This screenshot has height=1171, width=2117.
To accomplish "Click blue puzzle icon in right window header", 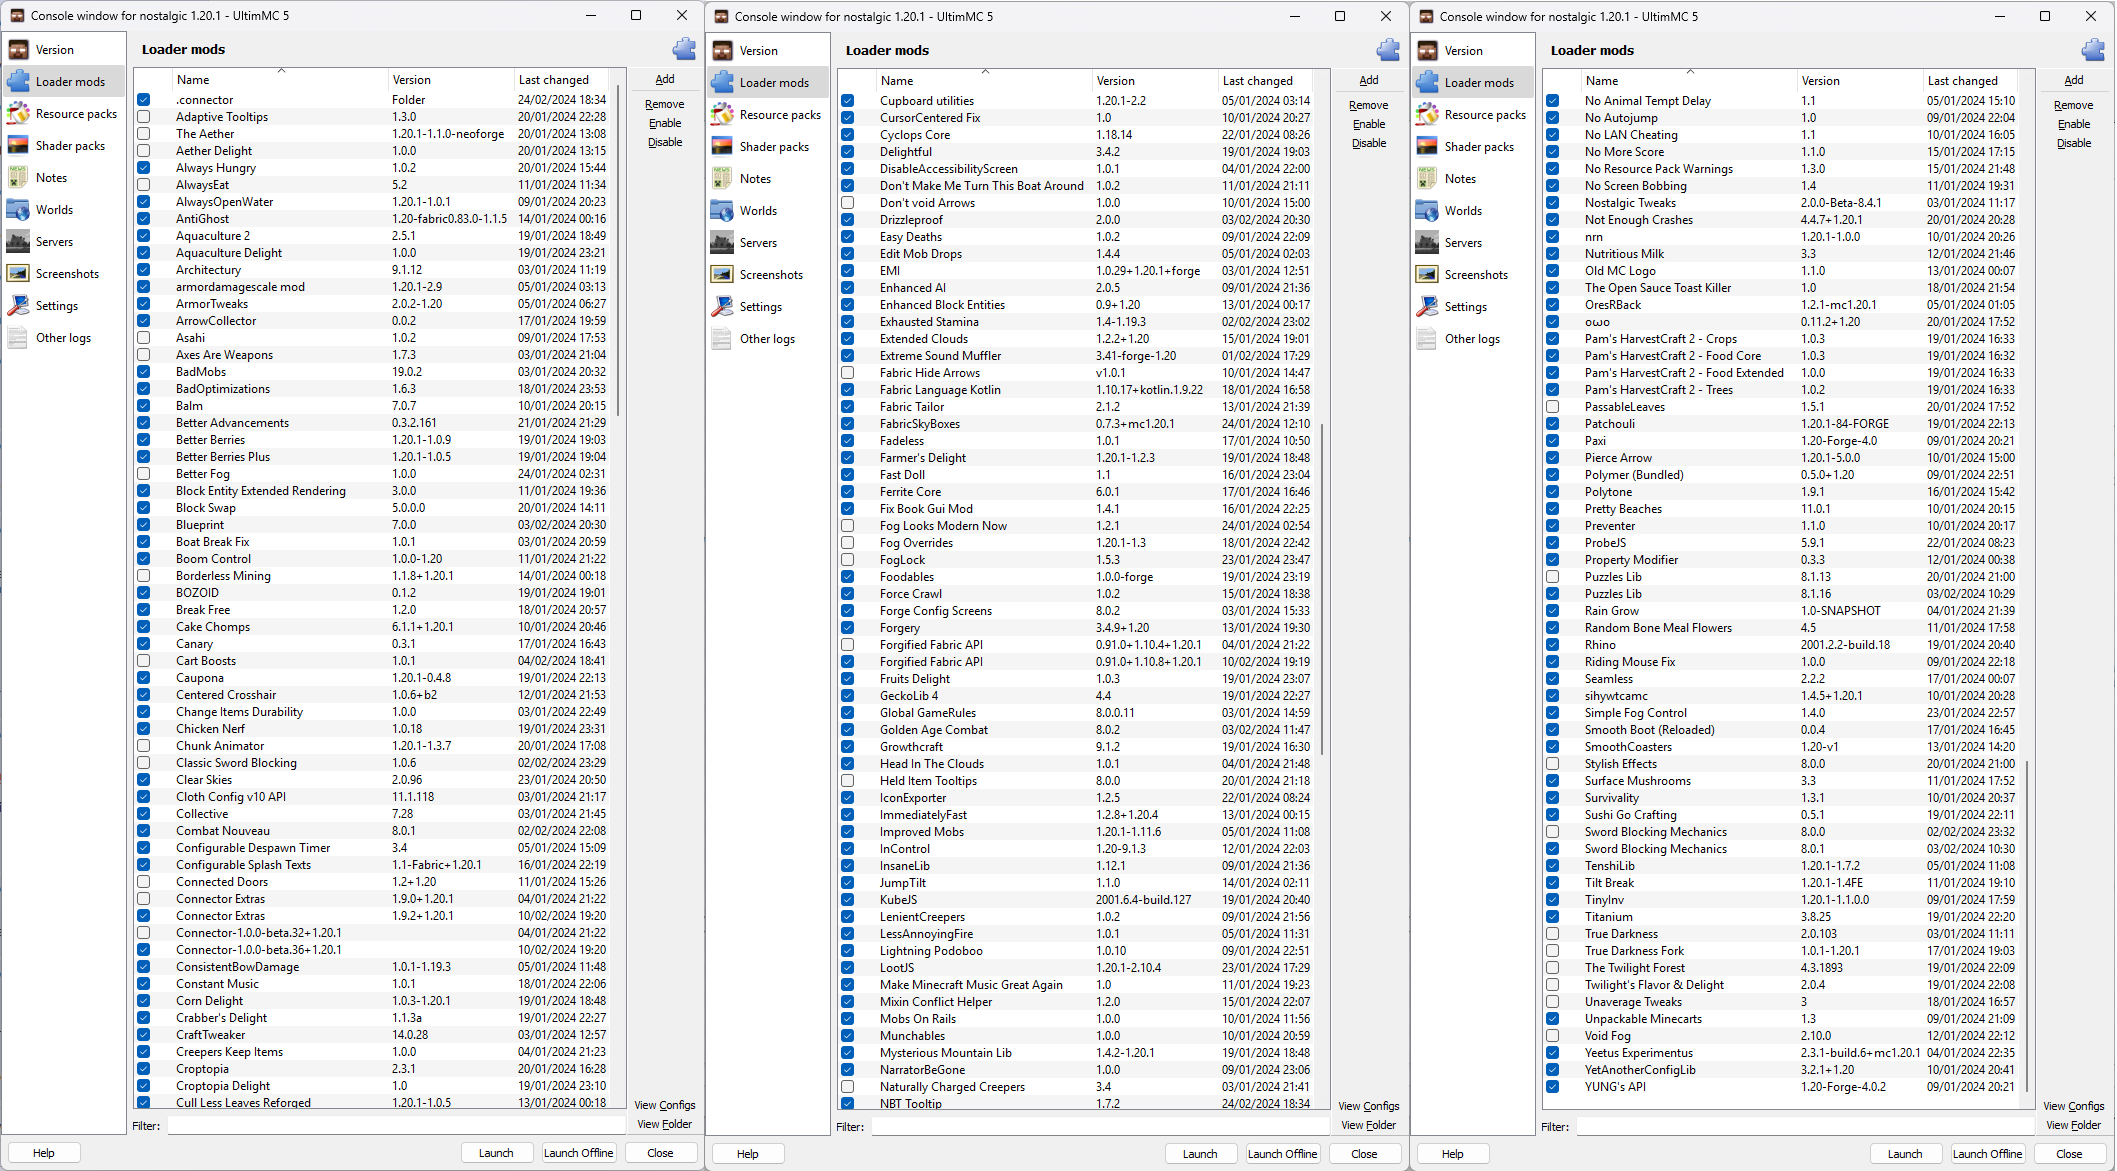I will point(2093,50).
